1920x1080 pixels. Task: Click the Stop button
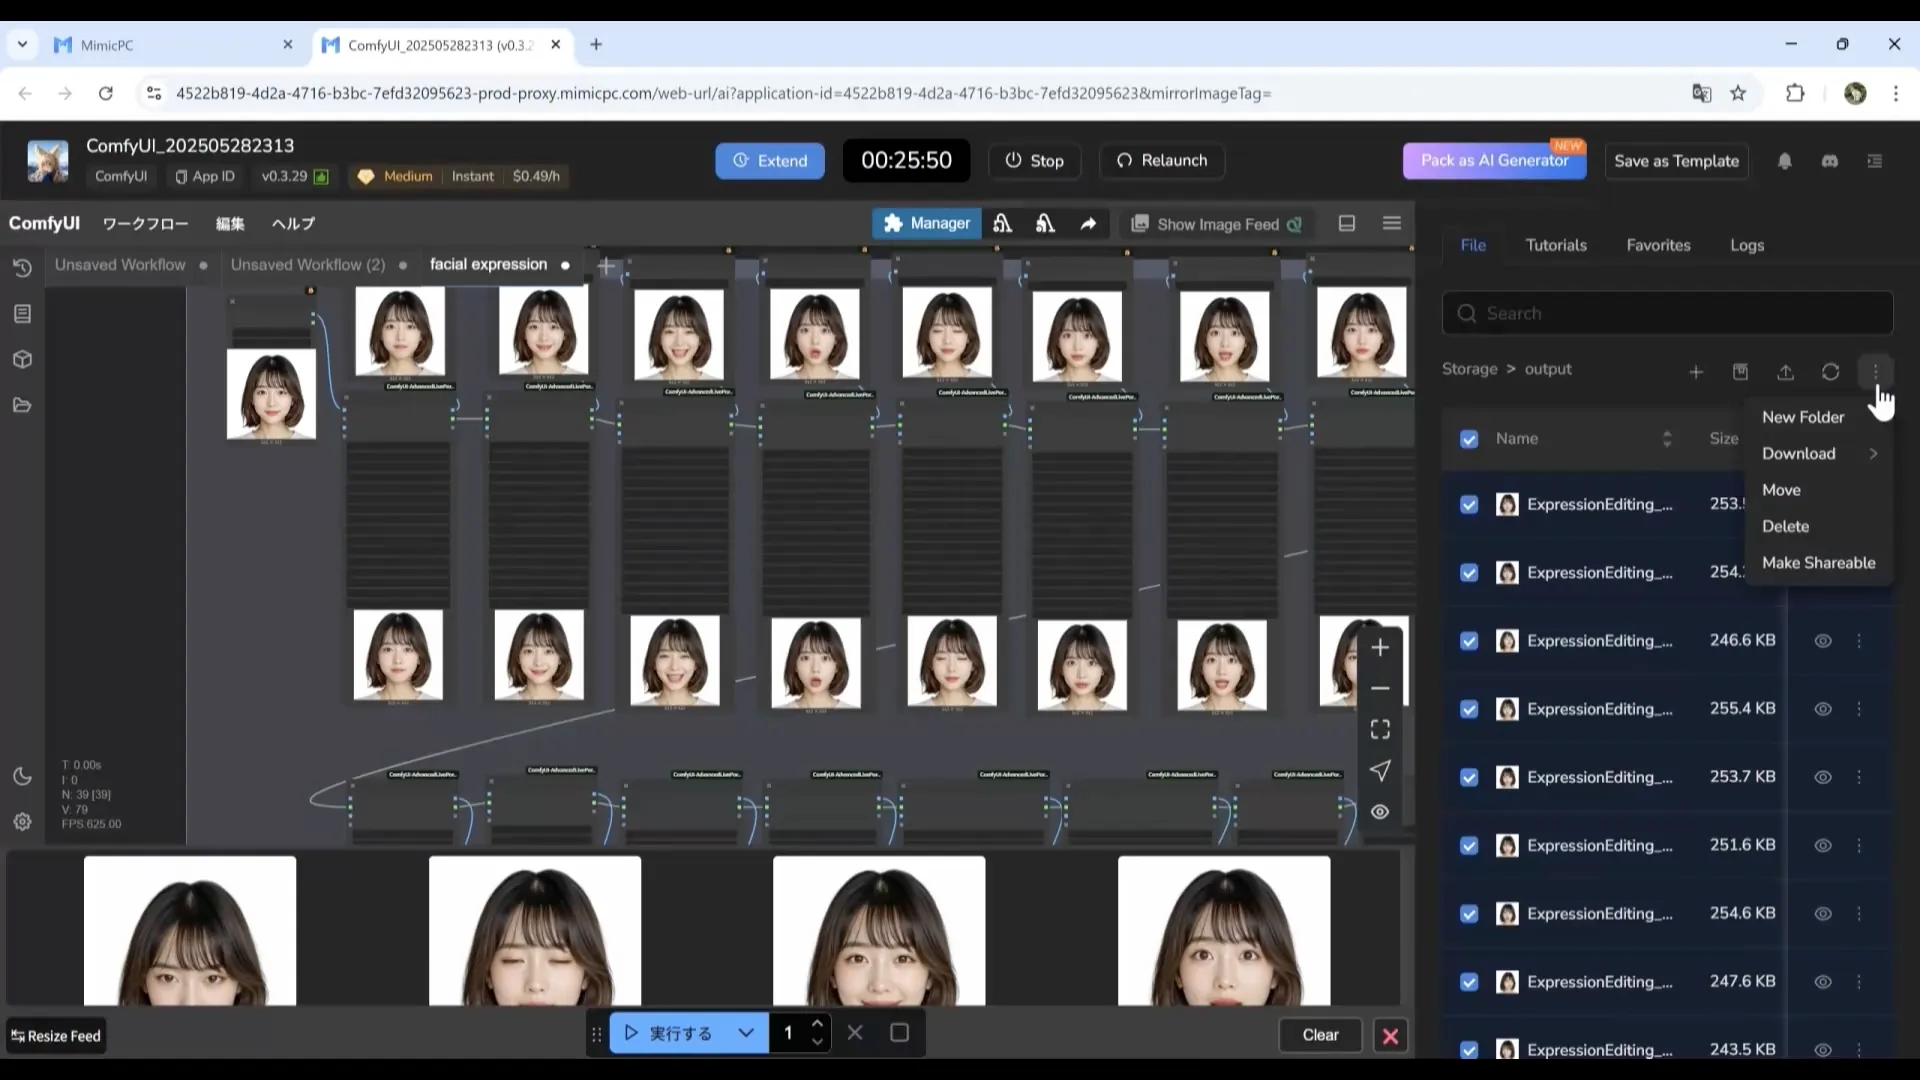(1034, 160)
